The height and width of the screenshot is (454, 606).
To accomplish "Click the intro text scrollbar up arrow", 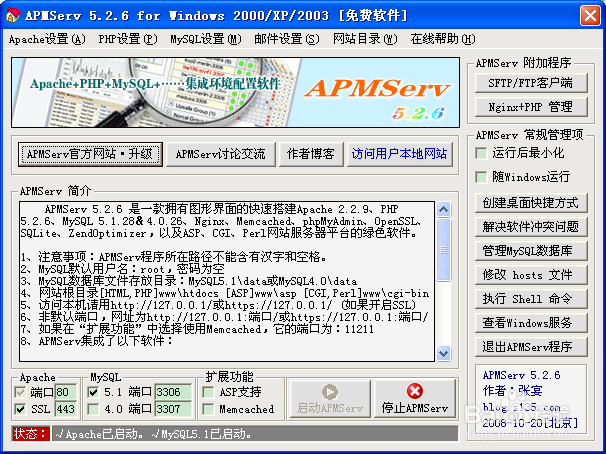I will click(x=444, y=209).
